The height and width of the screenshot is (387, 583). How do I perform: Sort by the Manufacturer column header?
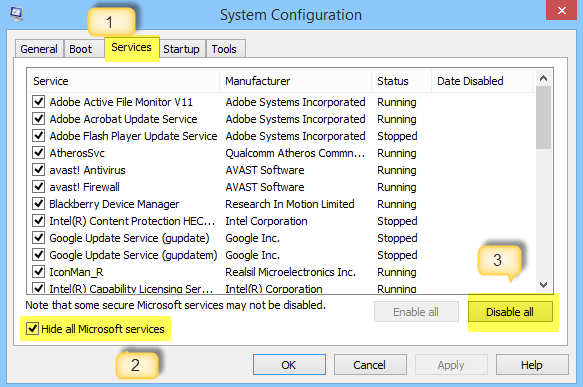pyautogui.click(x=296, y=81)
